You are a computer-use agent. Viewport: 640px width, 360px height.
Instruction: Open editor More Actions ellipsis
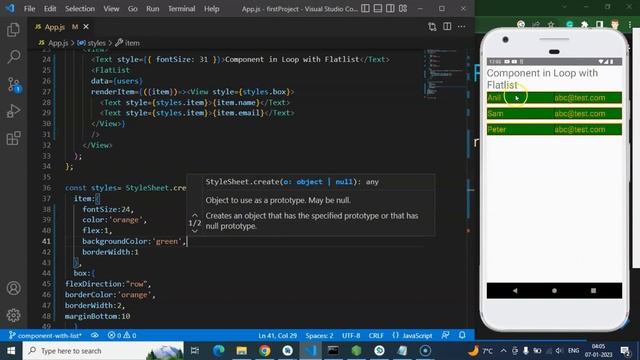(462, 27)
